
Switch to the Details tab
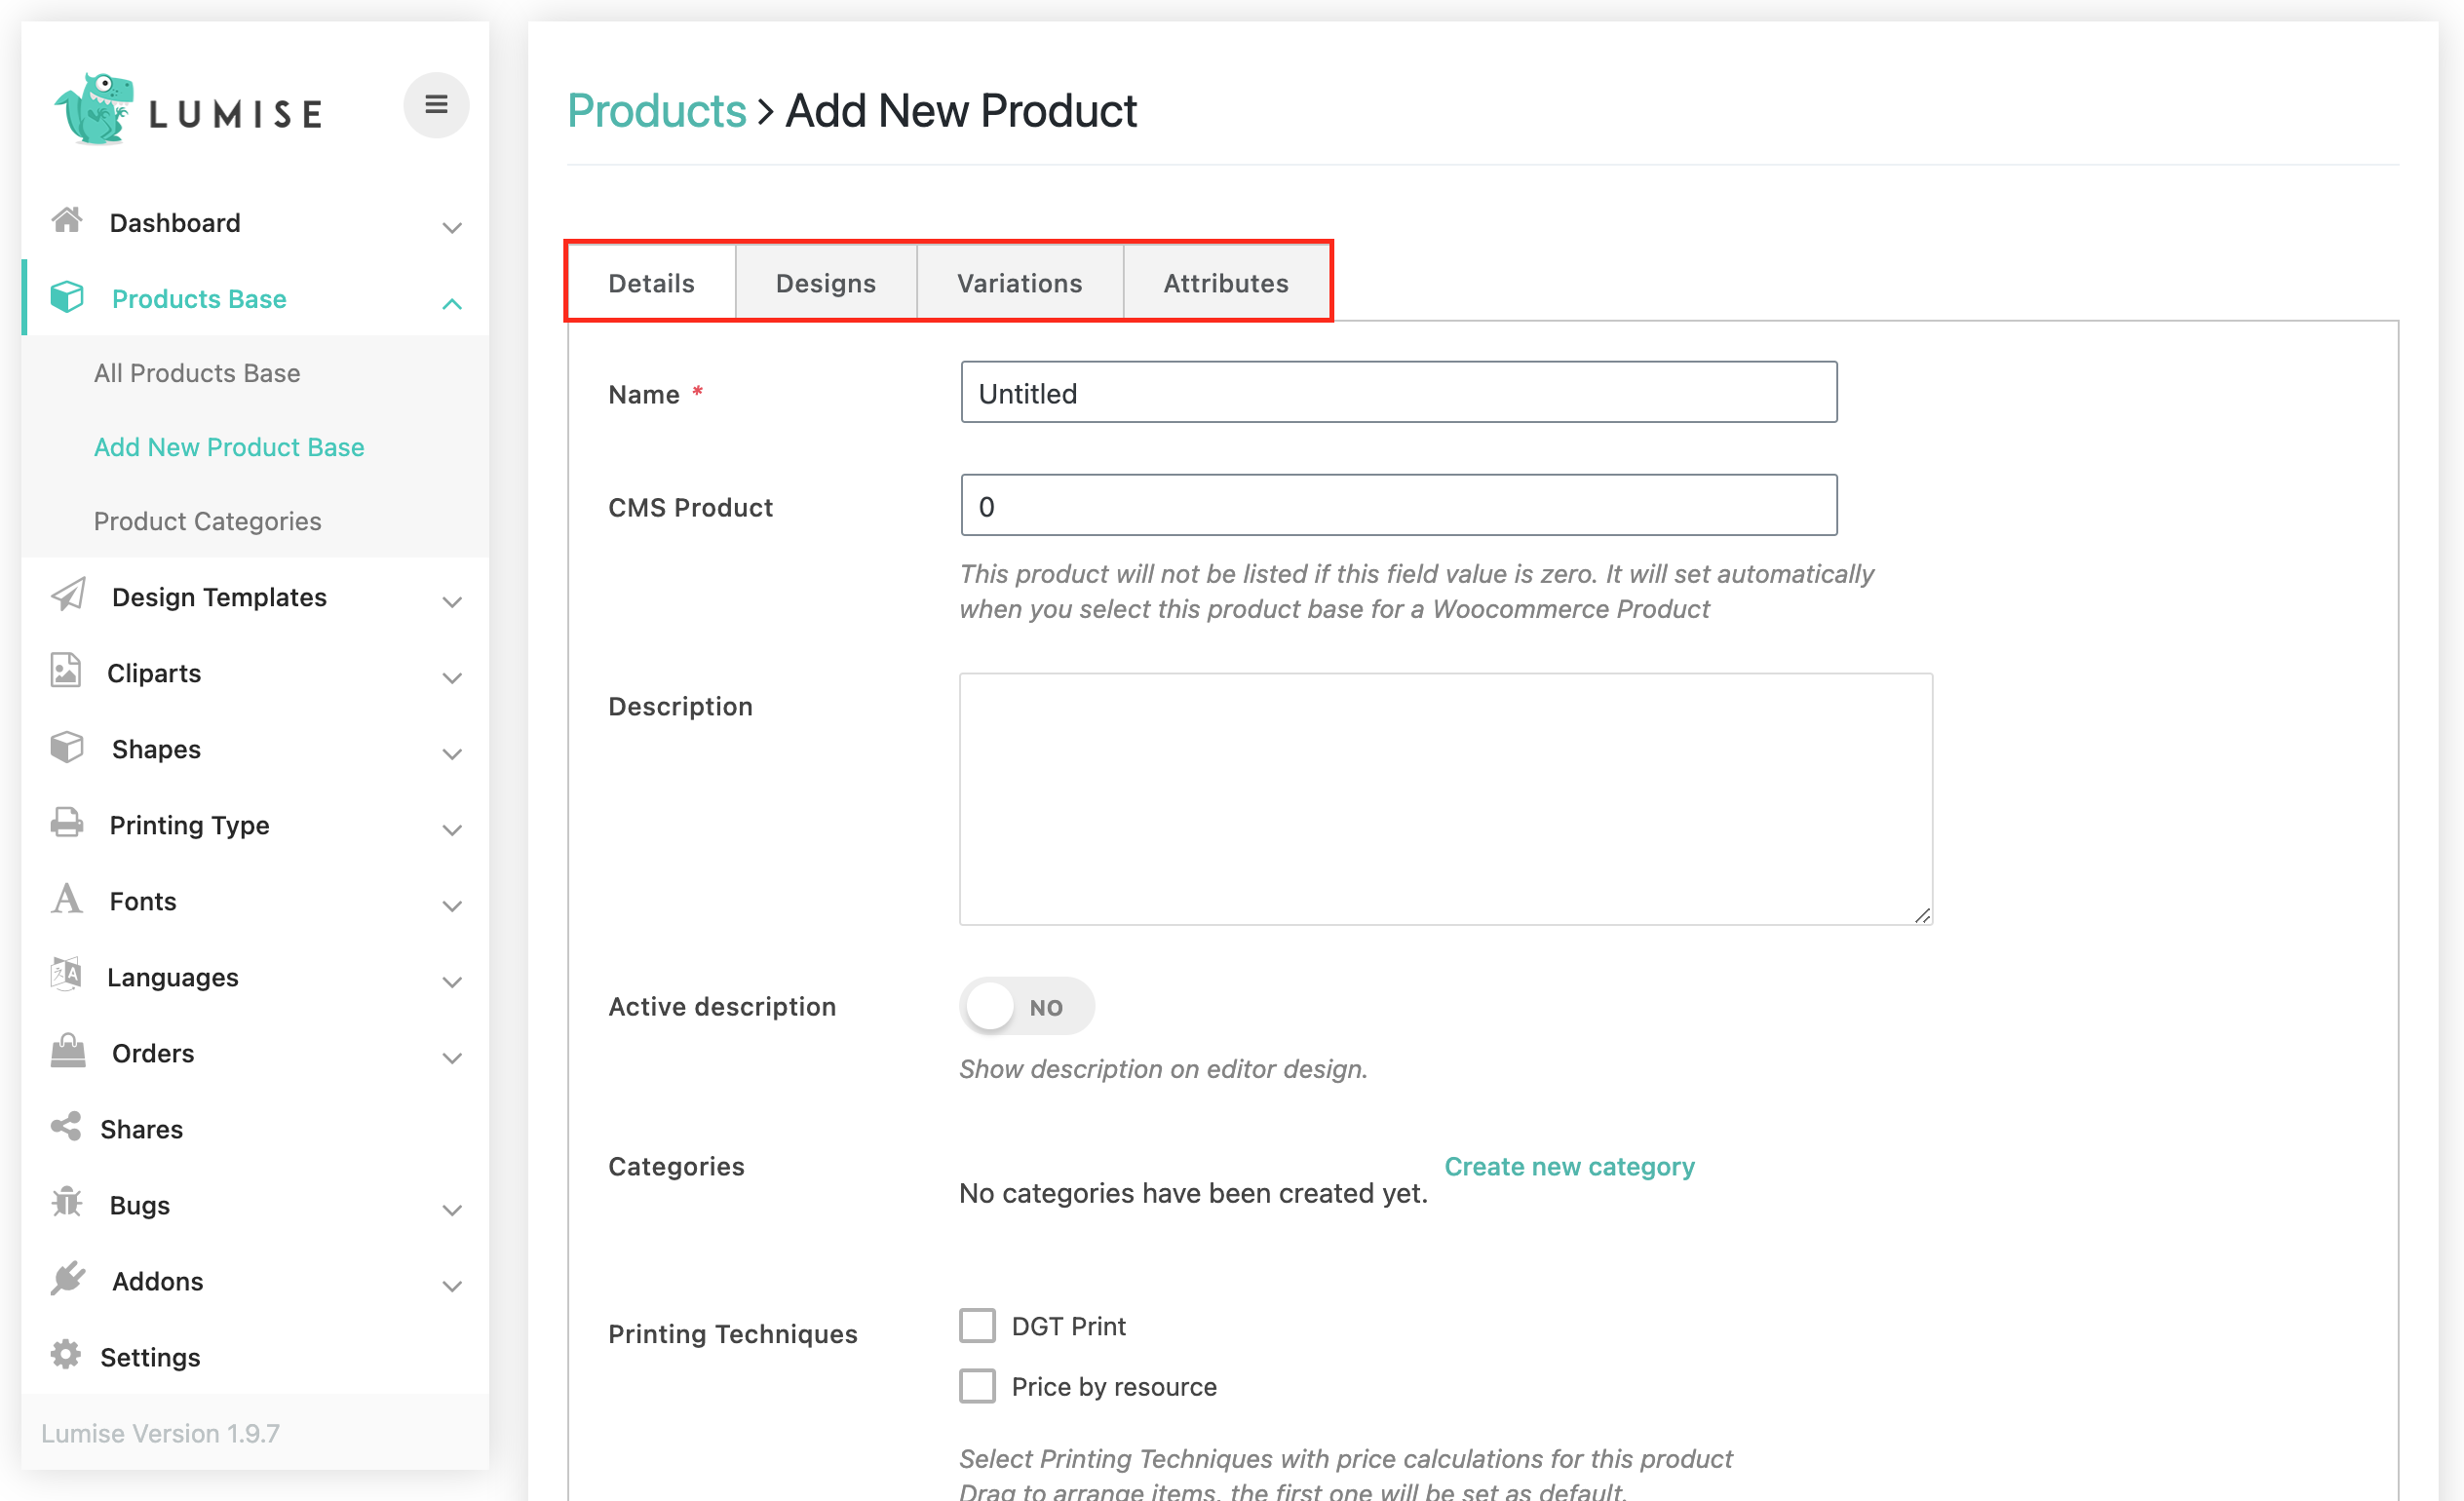(652, 283)
